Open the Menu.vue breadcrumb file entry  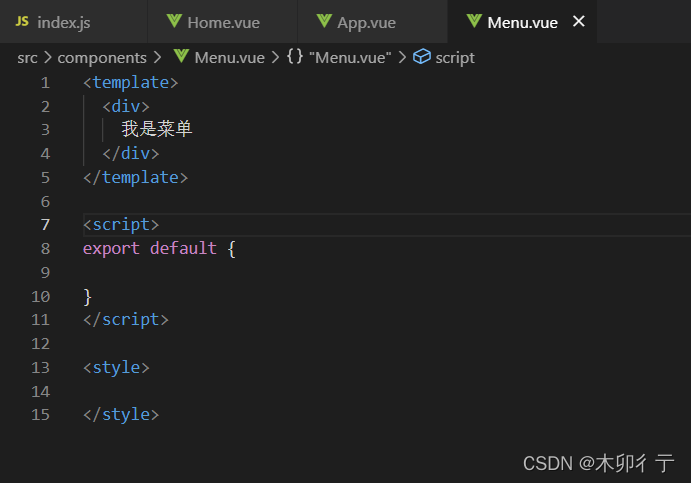click(x=230, y=58)
